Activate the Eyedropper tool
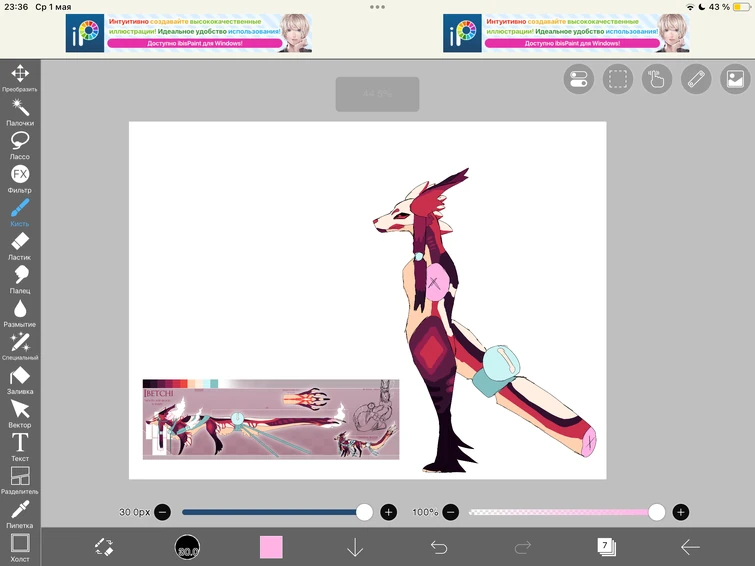This screenshot has width=755, height=566. (x=20, y=510)
